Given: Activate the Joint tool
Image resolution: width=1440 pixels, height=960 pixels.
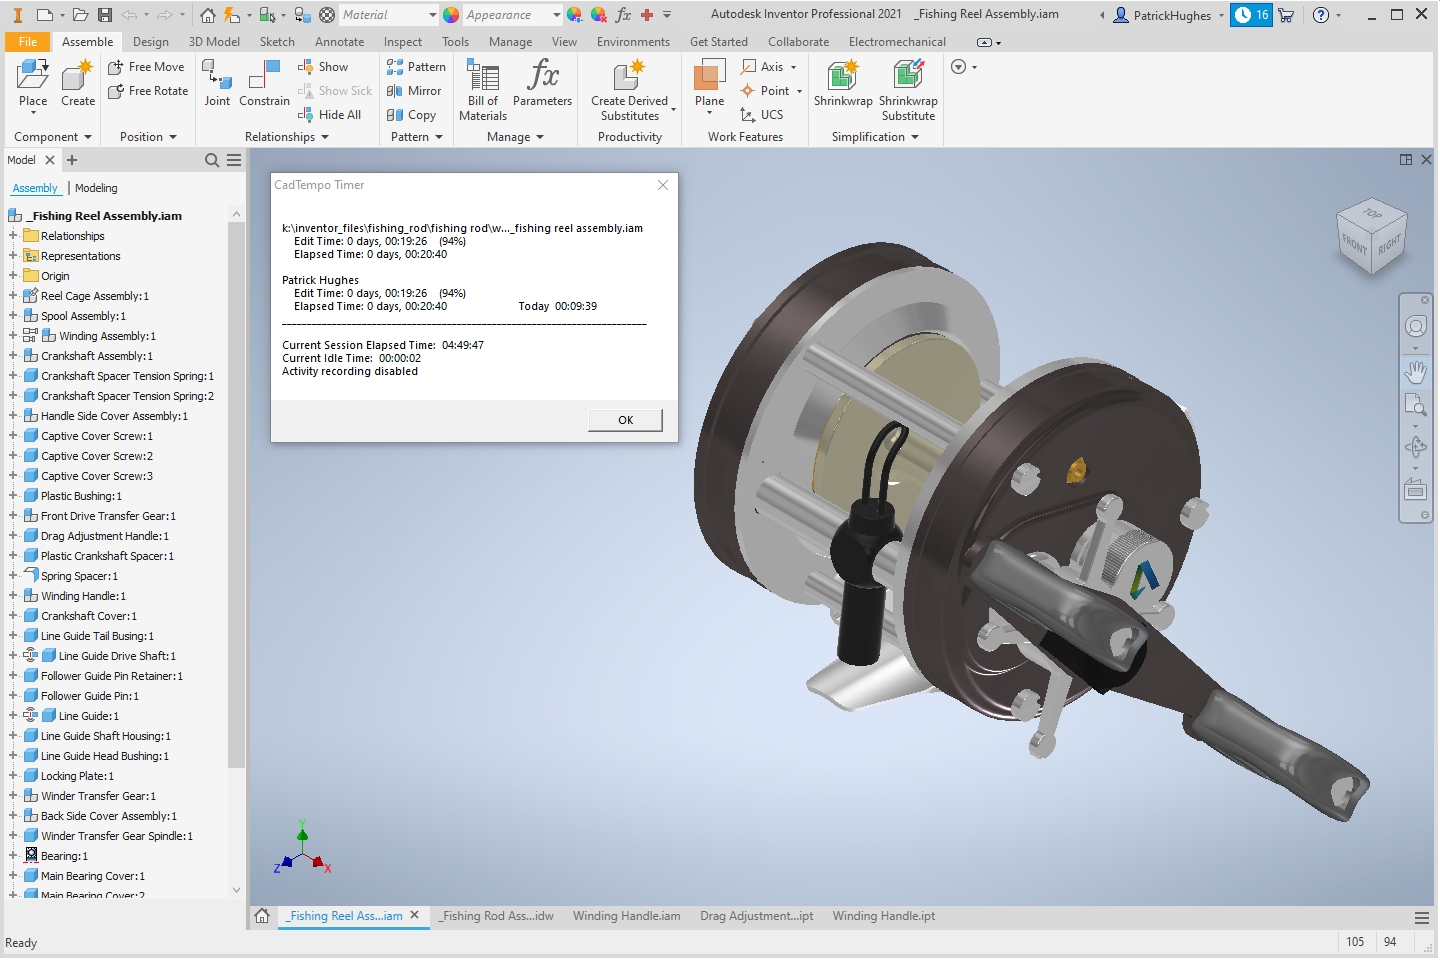Looking at the screenshot, I should coord(217,84).
